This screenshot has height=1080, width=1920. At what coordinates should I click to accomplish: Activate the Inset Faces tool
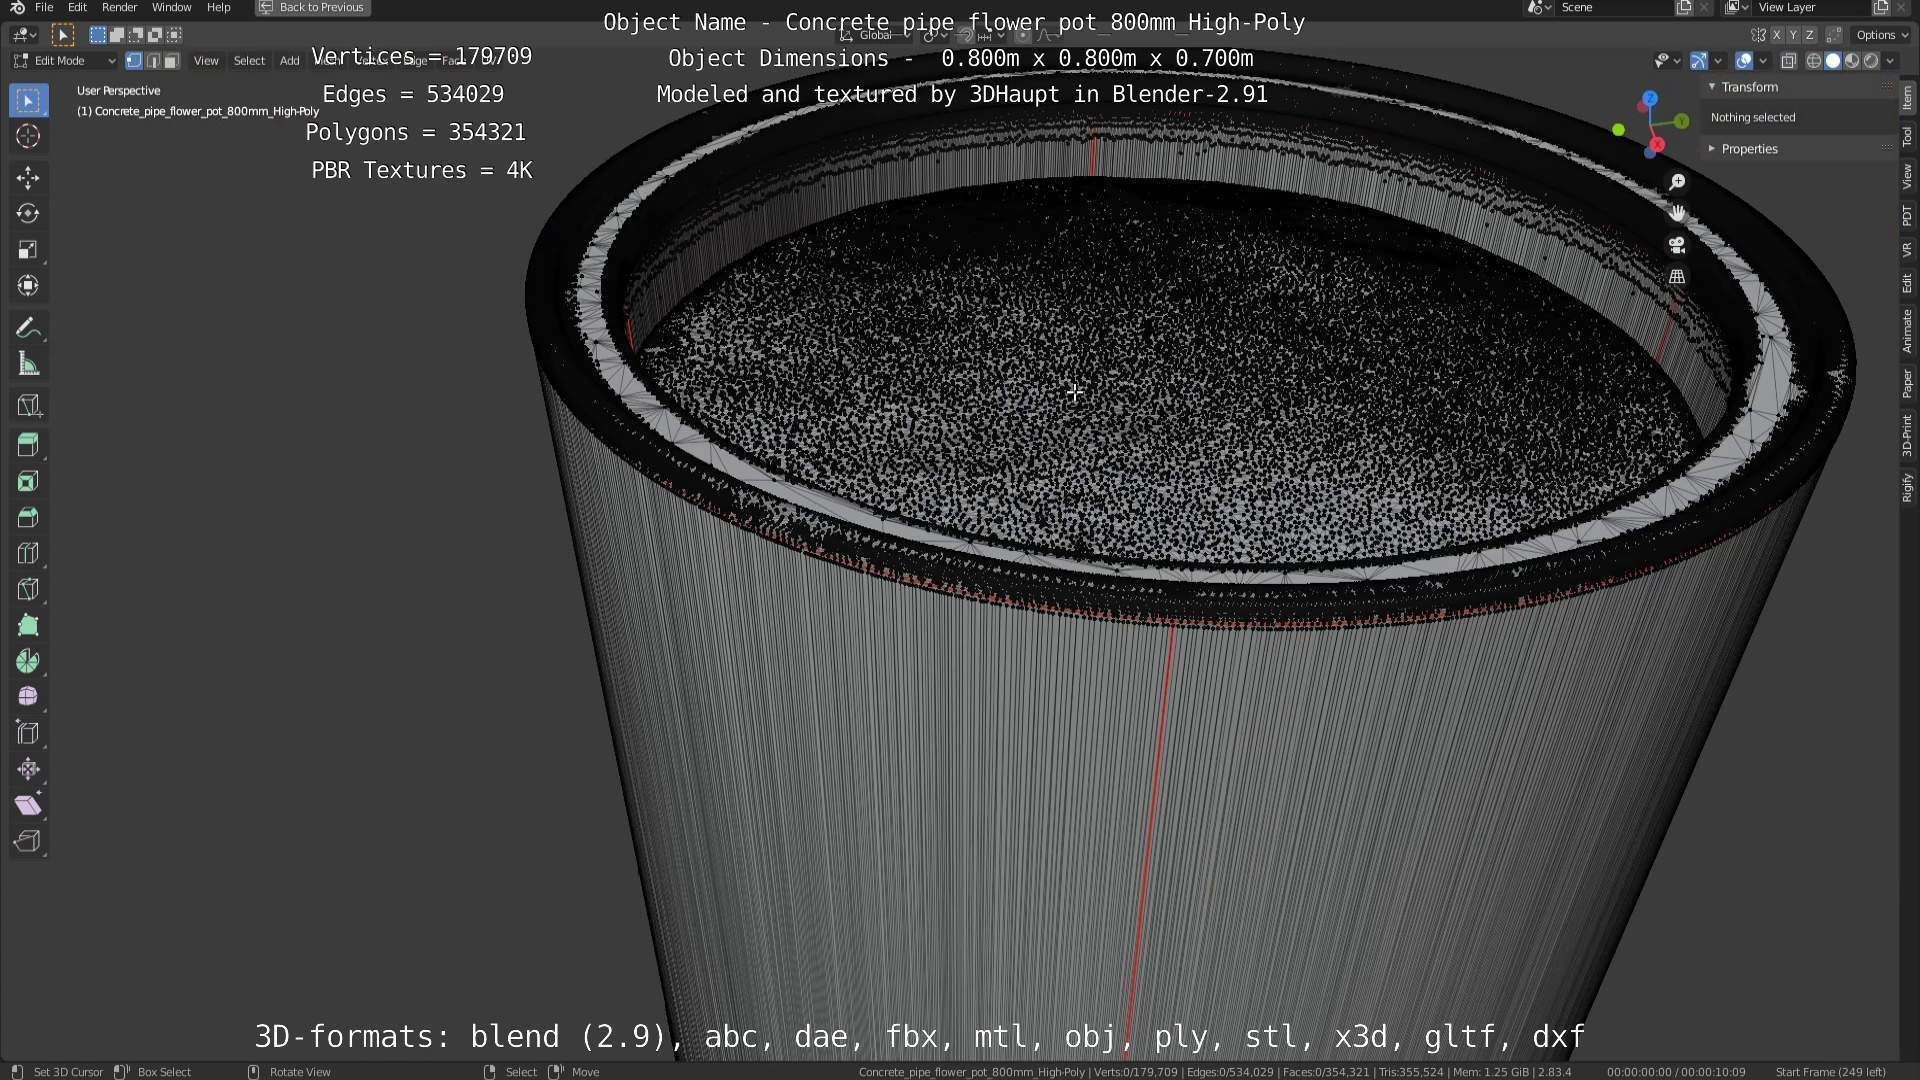pos(28,482)
